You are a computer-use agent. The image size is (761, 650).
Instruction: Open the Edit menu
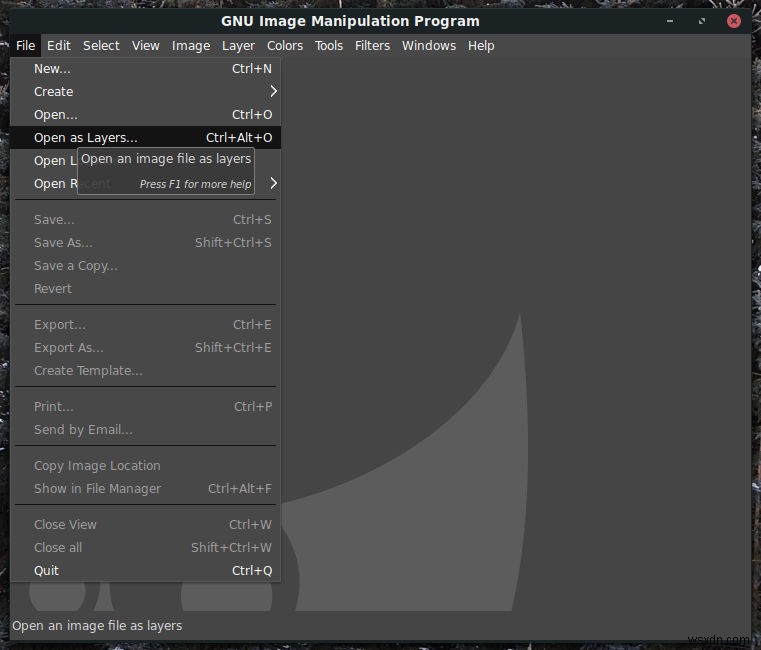point(59,46)
